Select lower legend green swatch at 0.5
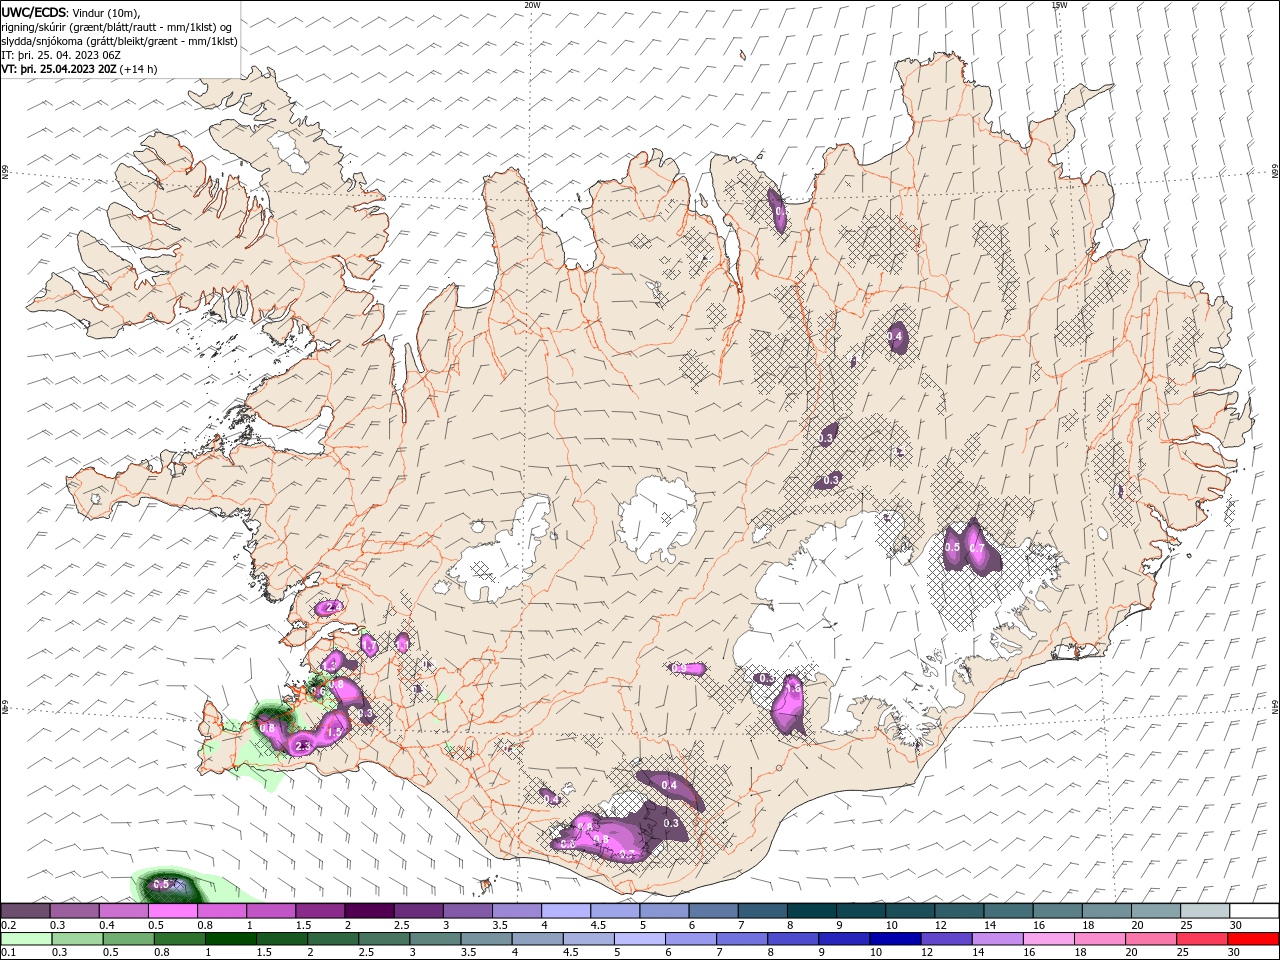The width and height of the screenshot is (1280, 960). 127,939
